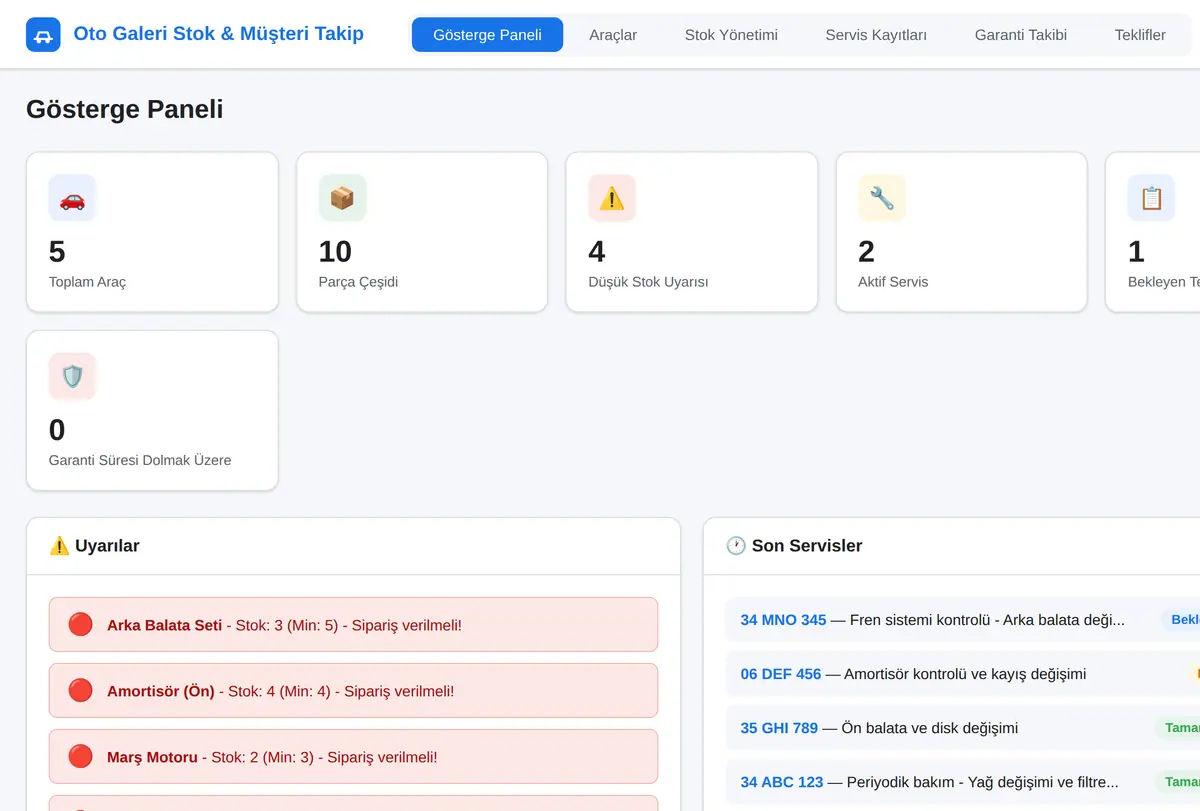Click the Amortisör kontrolü ve kayış değişimi description
This screenshot has height=811, width=1200.
965,674
